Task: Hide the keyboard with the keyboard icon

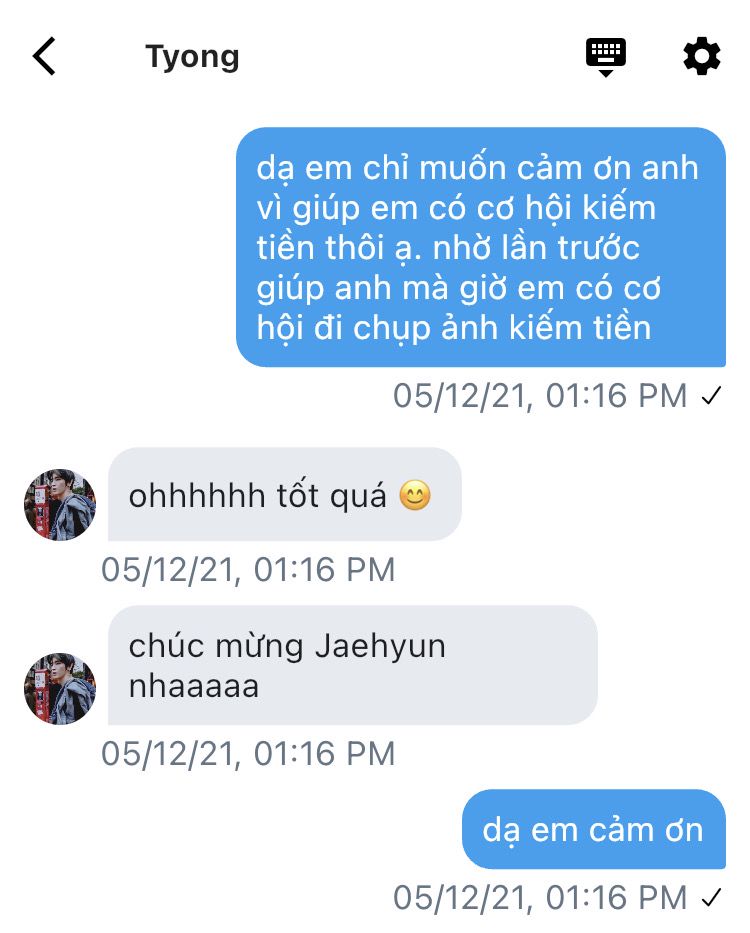Action: coord(605,57)
